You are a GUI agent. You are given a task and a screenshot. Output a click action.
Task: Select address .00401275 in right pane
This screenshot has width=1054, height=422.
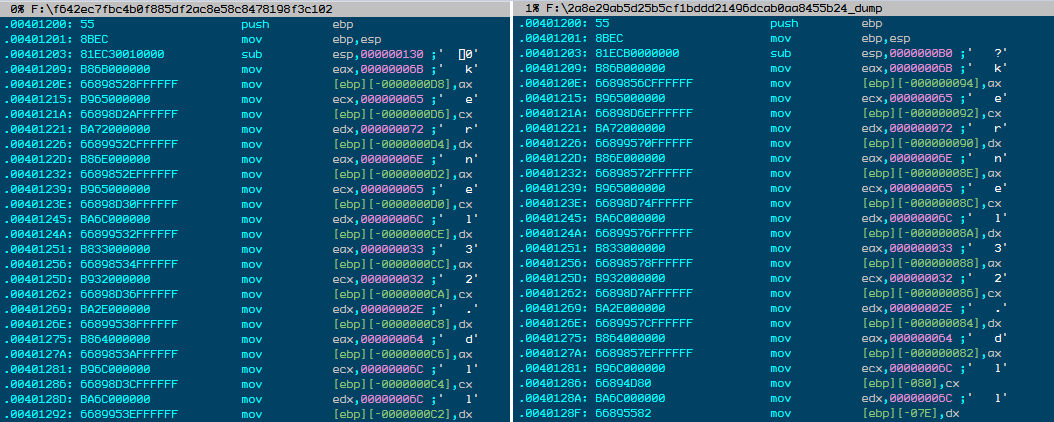[555, 338]
